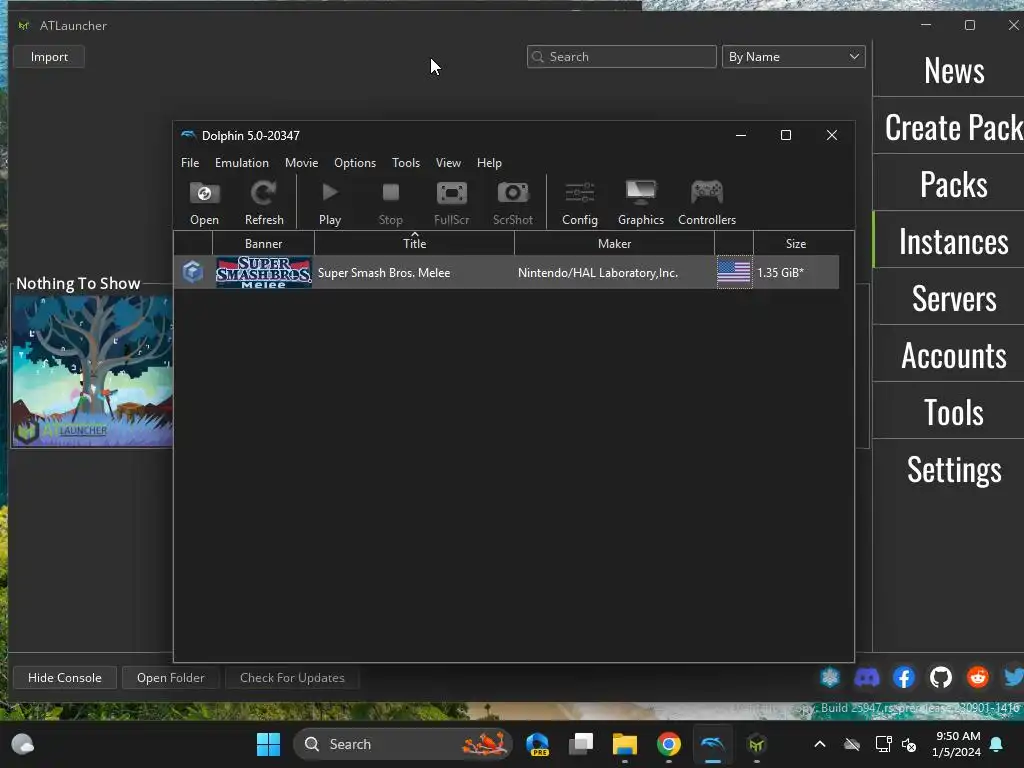Open the Facebook link icon in ATLauncher
This screenshot has height=768, width=1024.
click(904, 677)
